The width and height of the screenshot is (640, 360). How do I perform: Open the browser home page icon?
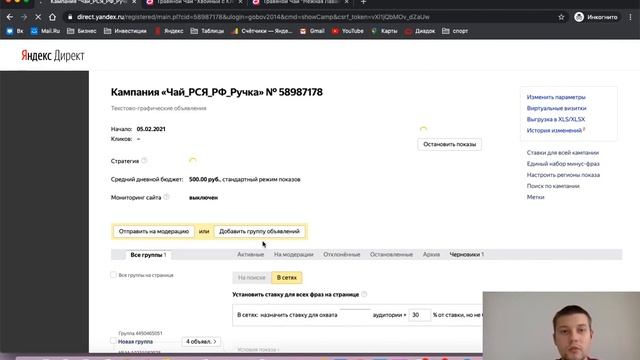pyautogui.click(x=52, y=17)
